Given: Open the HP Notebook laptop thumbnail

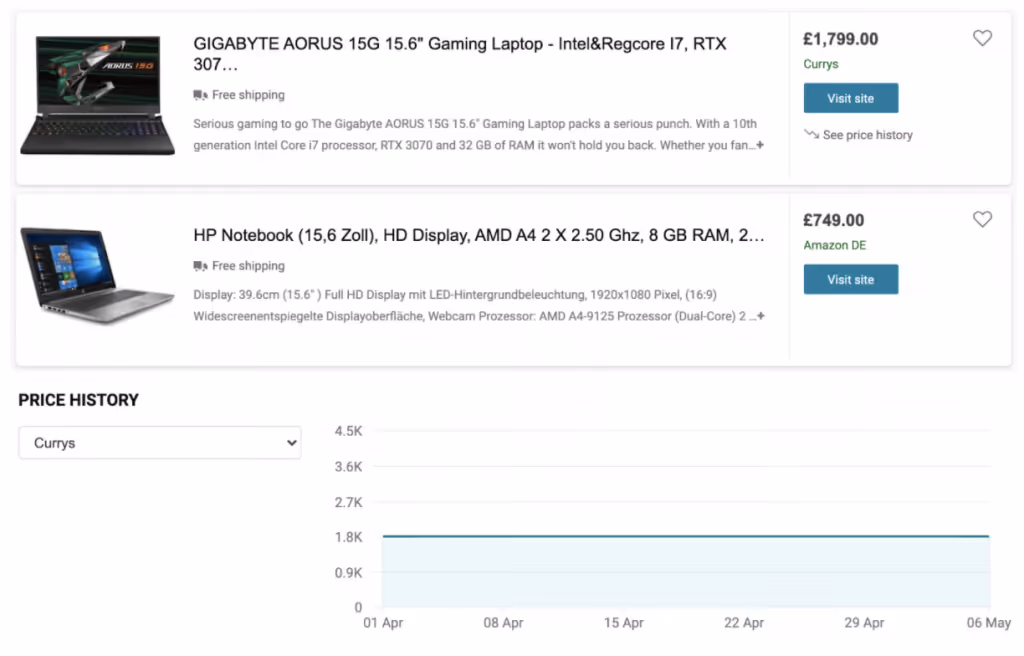Looking at the screenshot, I should (x=97, y=275).
